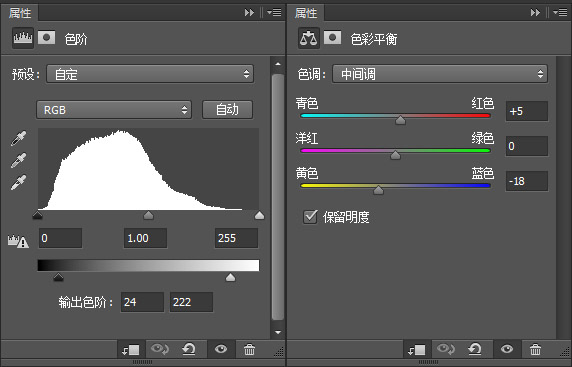This screenshot has width=572, height=367.
Task: Click the 绿色 label
Action: point(483,138)
